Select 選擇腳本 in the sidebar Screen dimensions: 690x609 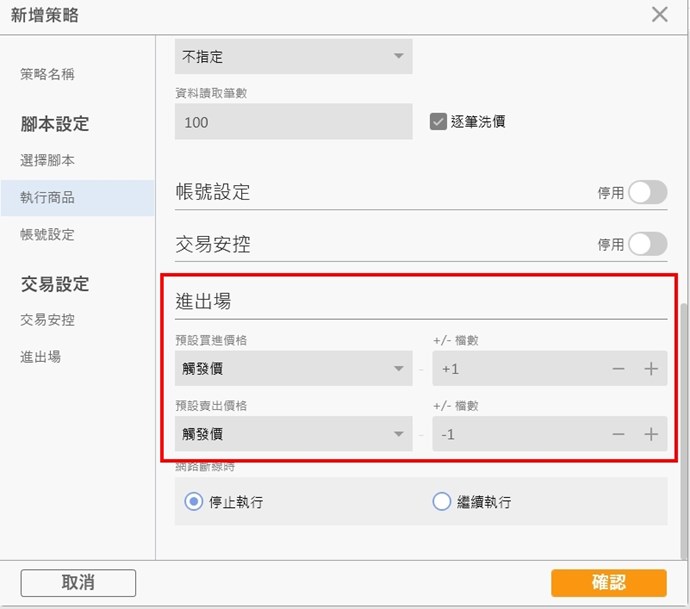[x=48, y=160]
